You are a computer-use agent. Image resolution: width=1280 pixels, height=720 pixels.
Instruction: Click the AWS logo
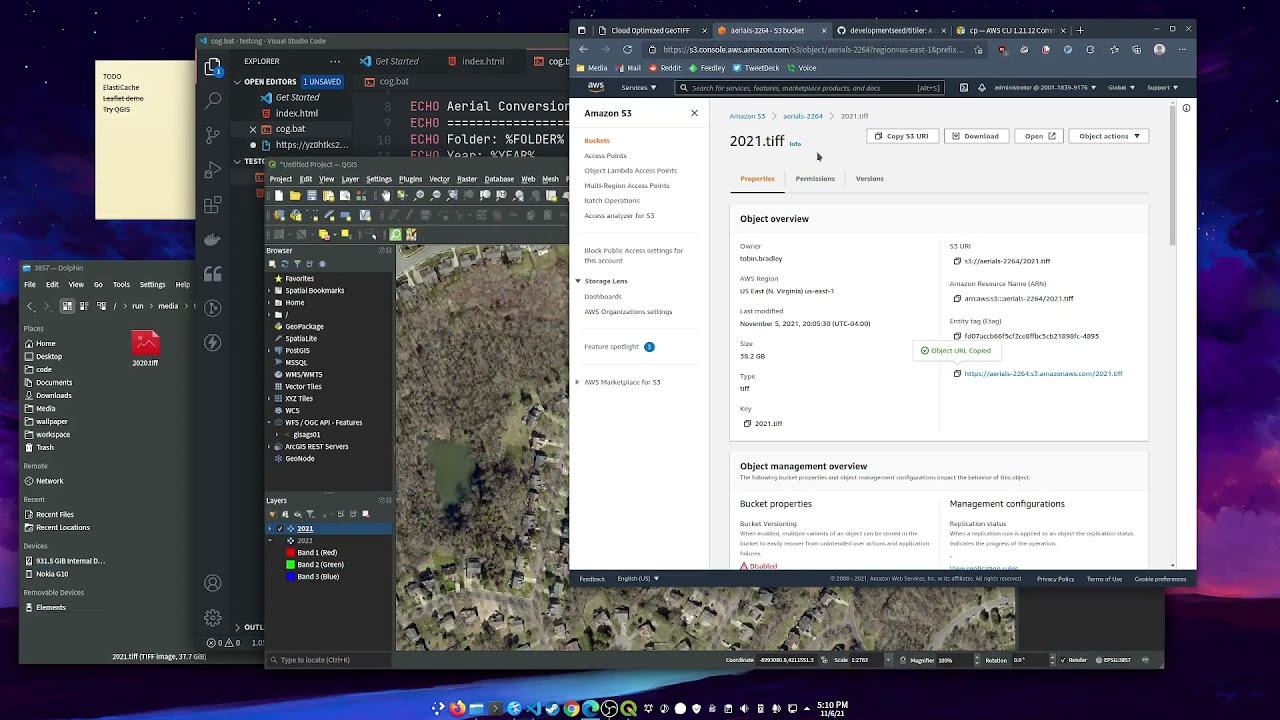point(596,88)
